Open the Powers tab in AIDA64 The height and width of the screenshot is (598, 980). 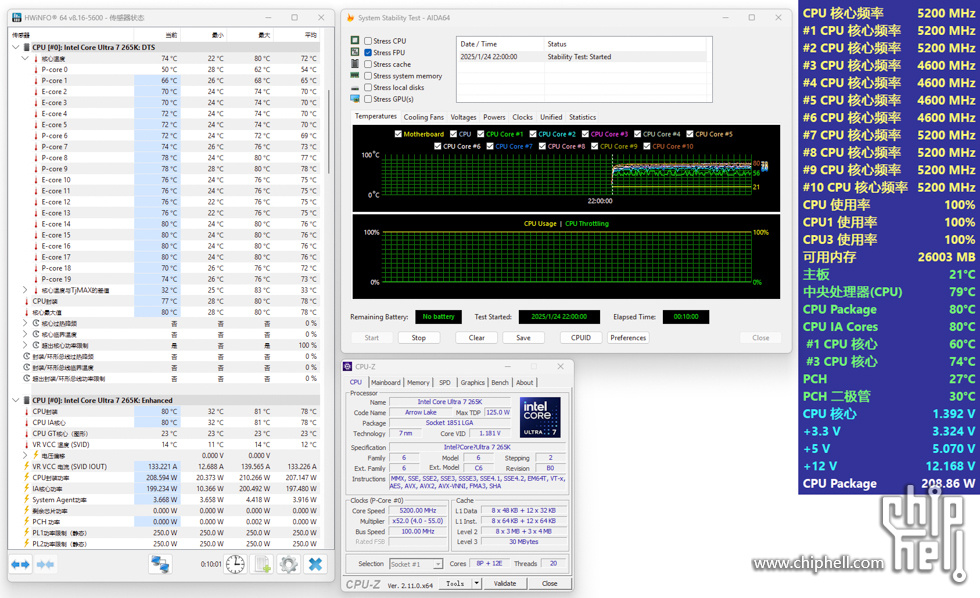point(494,117)
